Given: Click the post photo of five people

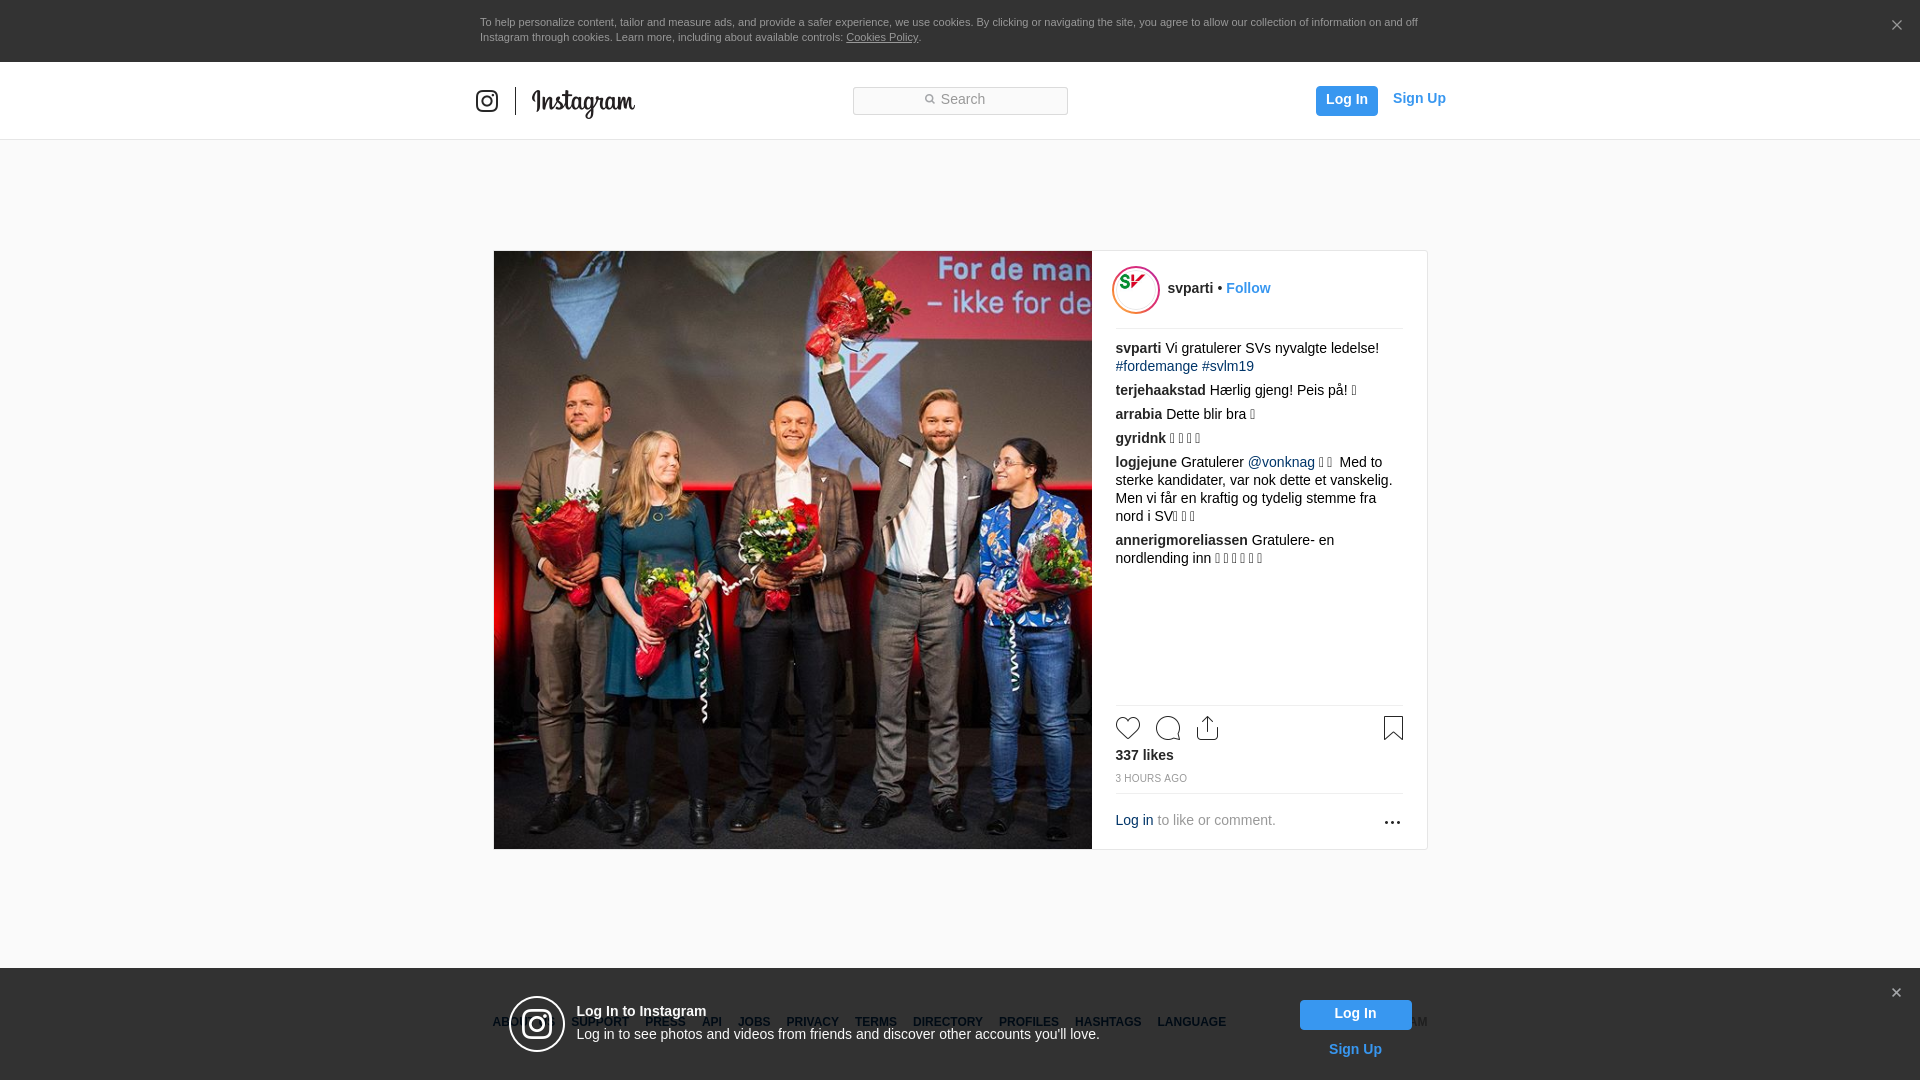Looking at the screenshot, I should [x=793, y=550].
